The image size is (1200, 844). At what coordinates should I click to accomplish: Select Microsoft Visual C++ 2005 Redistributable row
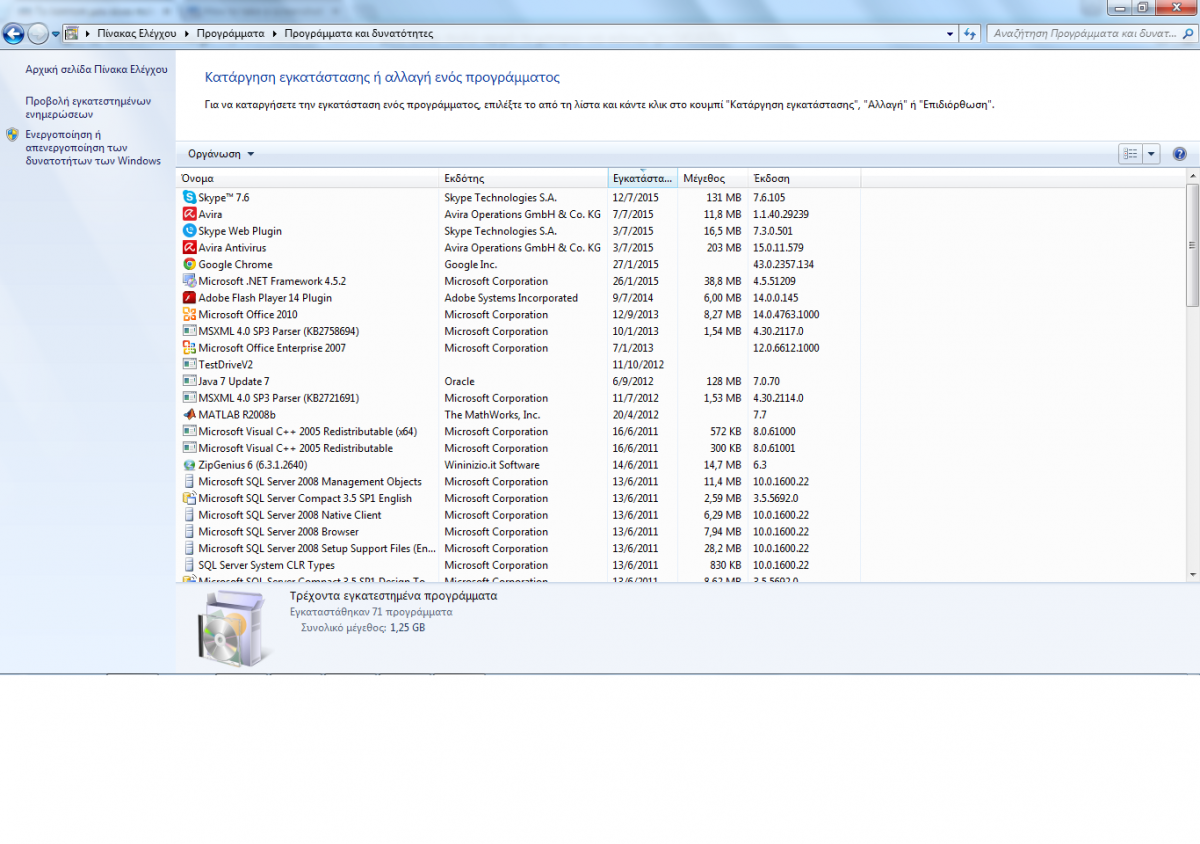coord(518,448)
